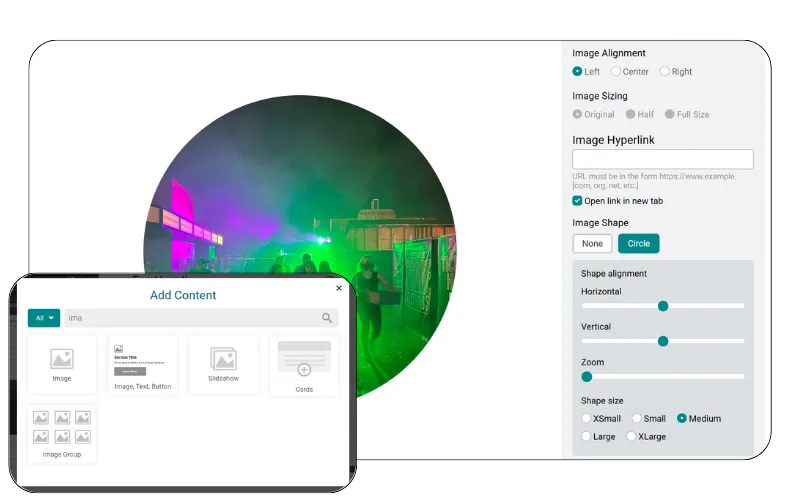Select None image shape button
This screenshot has width=800, height=500.
click(x=592, y=243)
